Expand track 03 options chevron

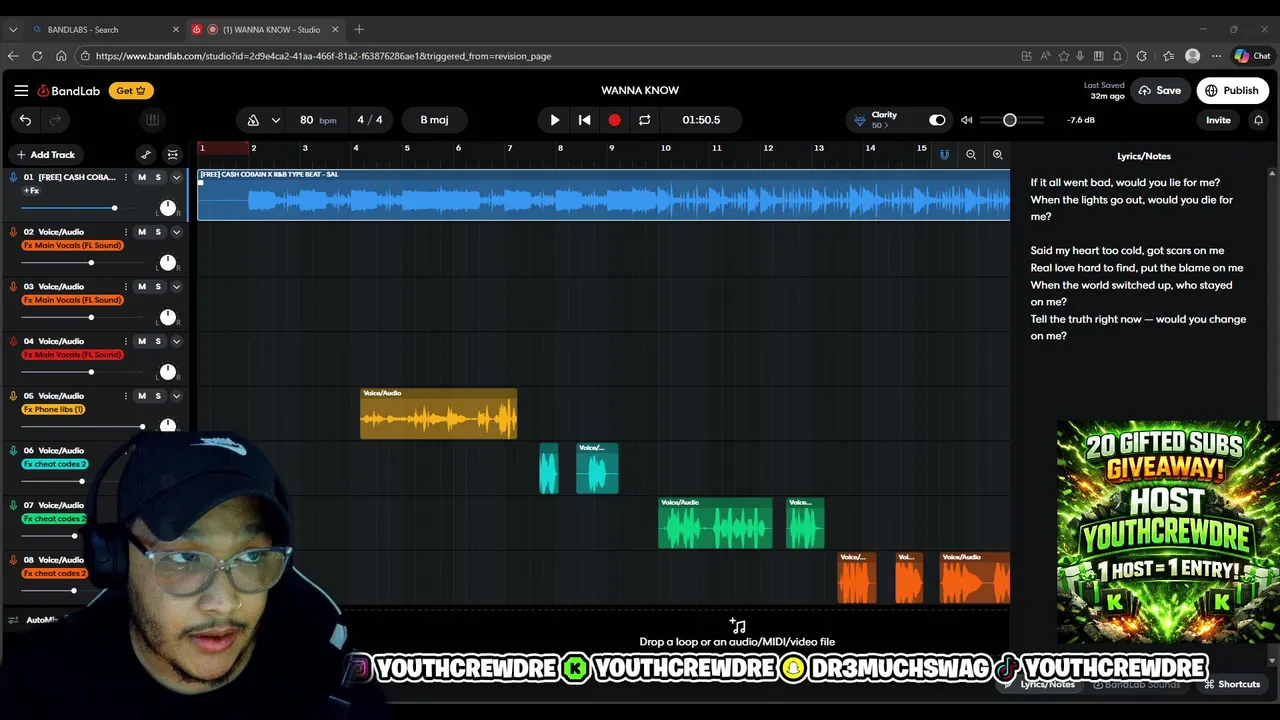pos(176,287)
